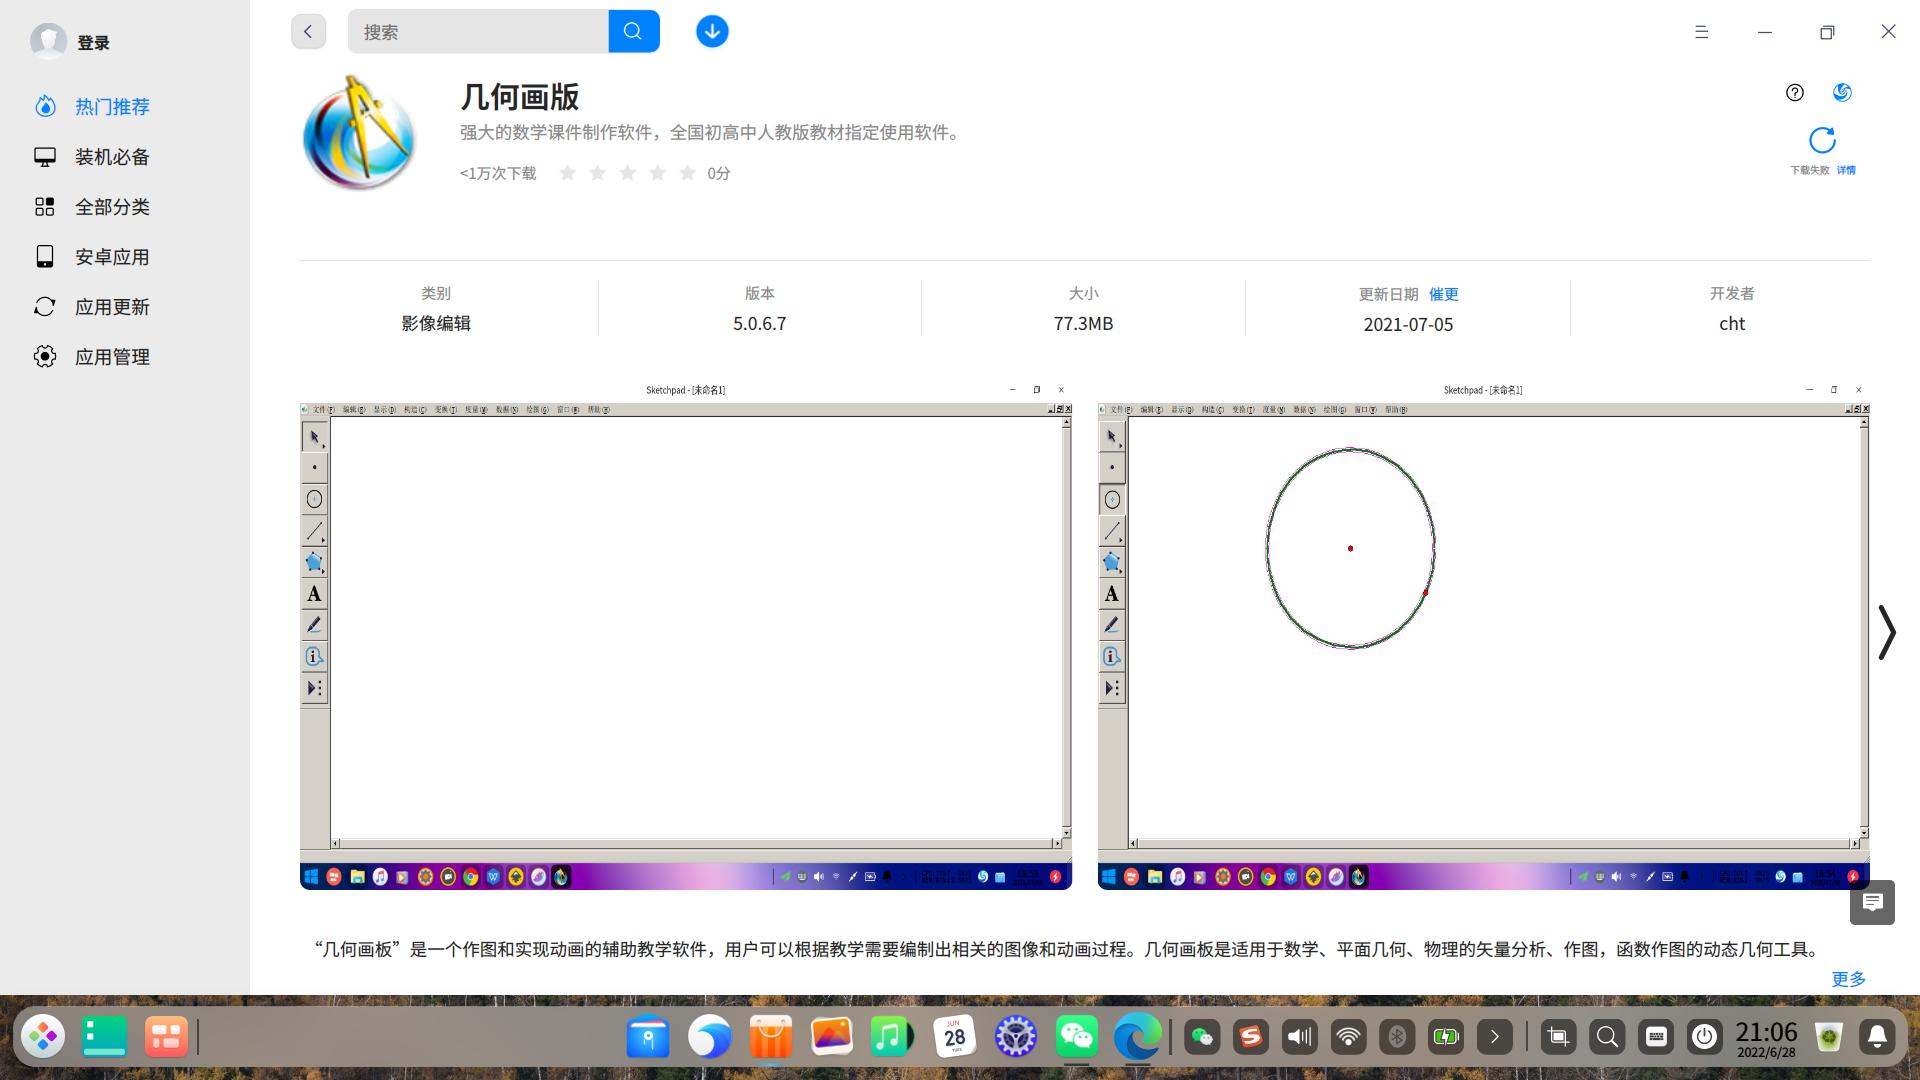This screenshot has width=1920, height=1080.
Task: Select 全部分类 in the sidebar
Action: (x=111, y=207)
